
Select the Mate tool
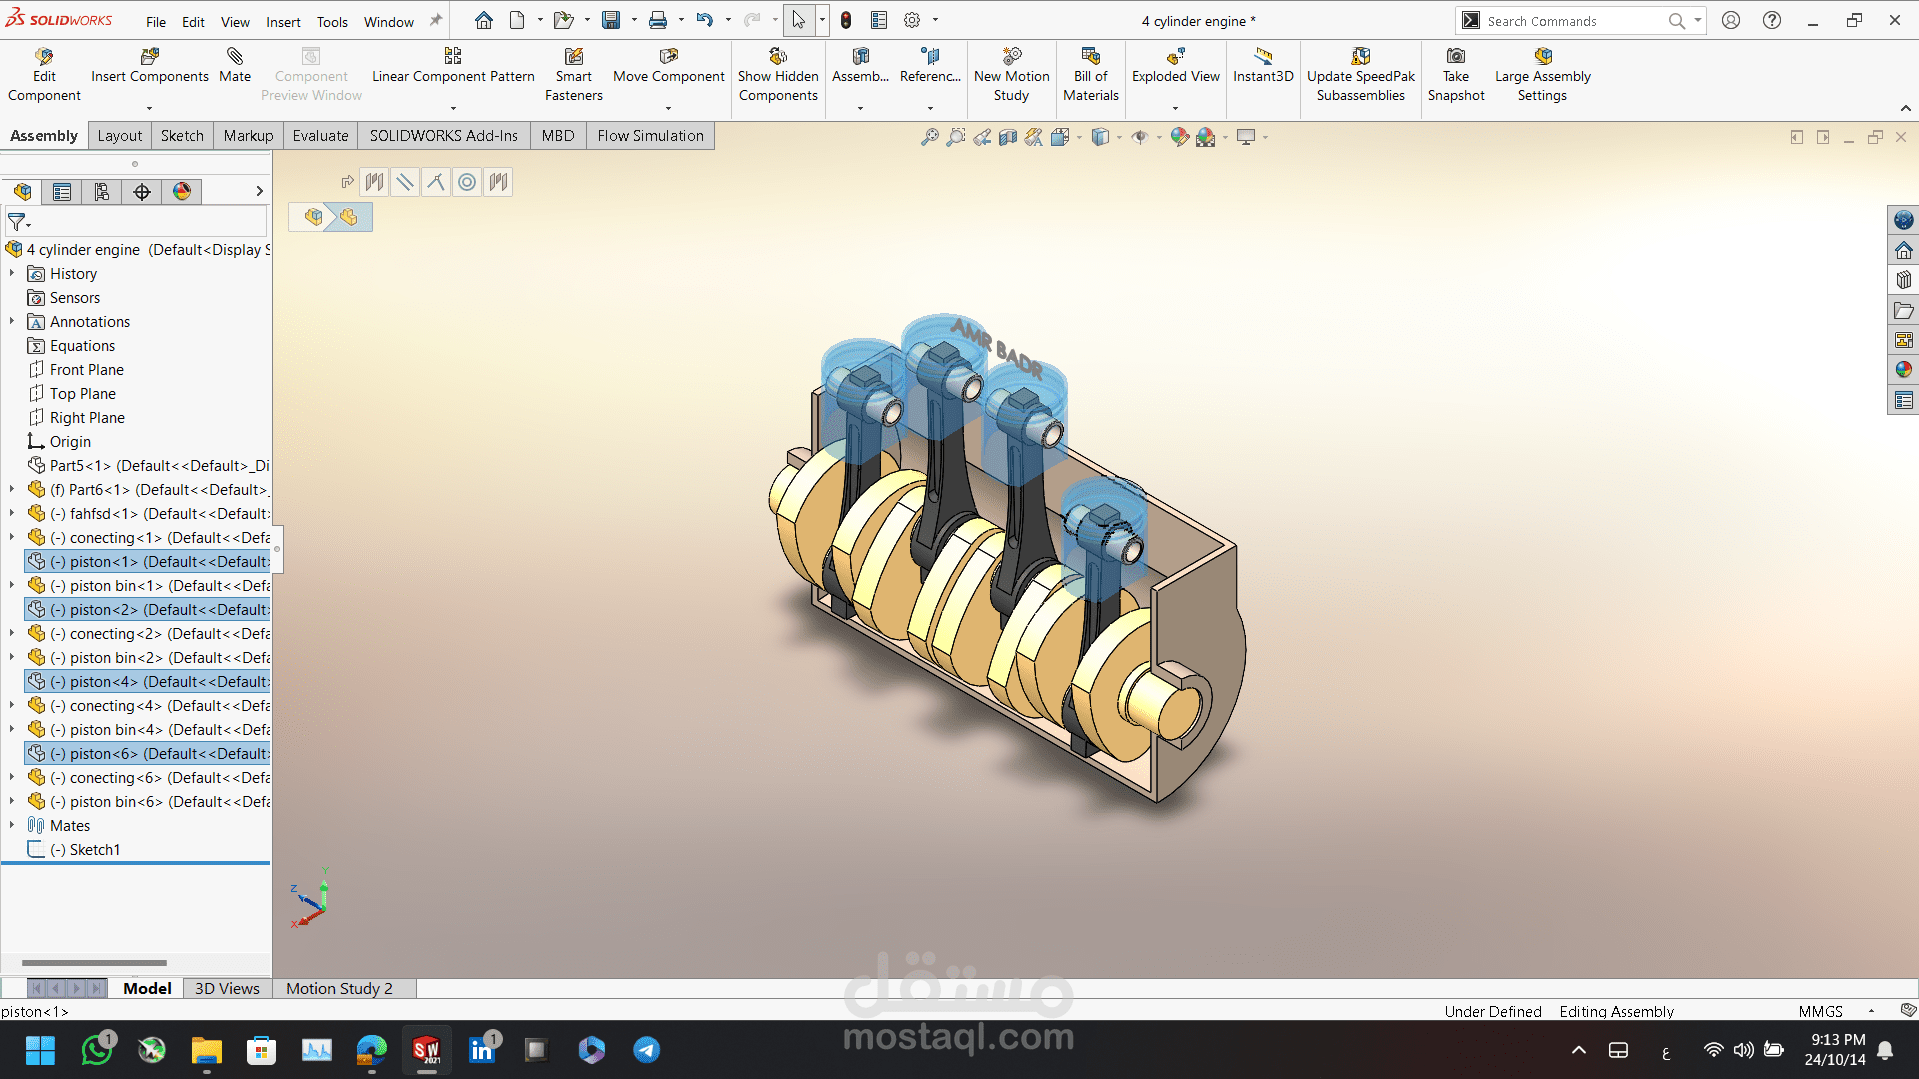tap(235, 66)
